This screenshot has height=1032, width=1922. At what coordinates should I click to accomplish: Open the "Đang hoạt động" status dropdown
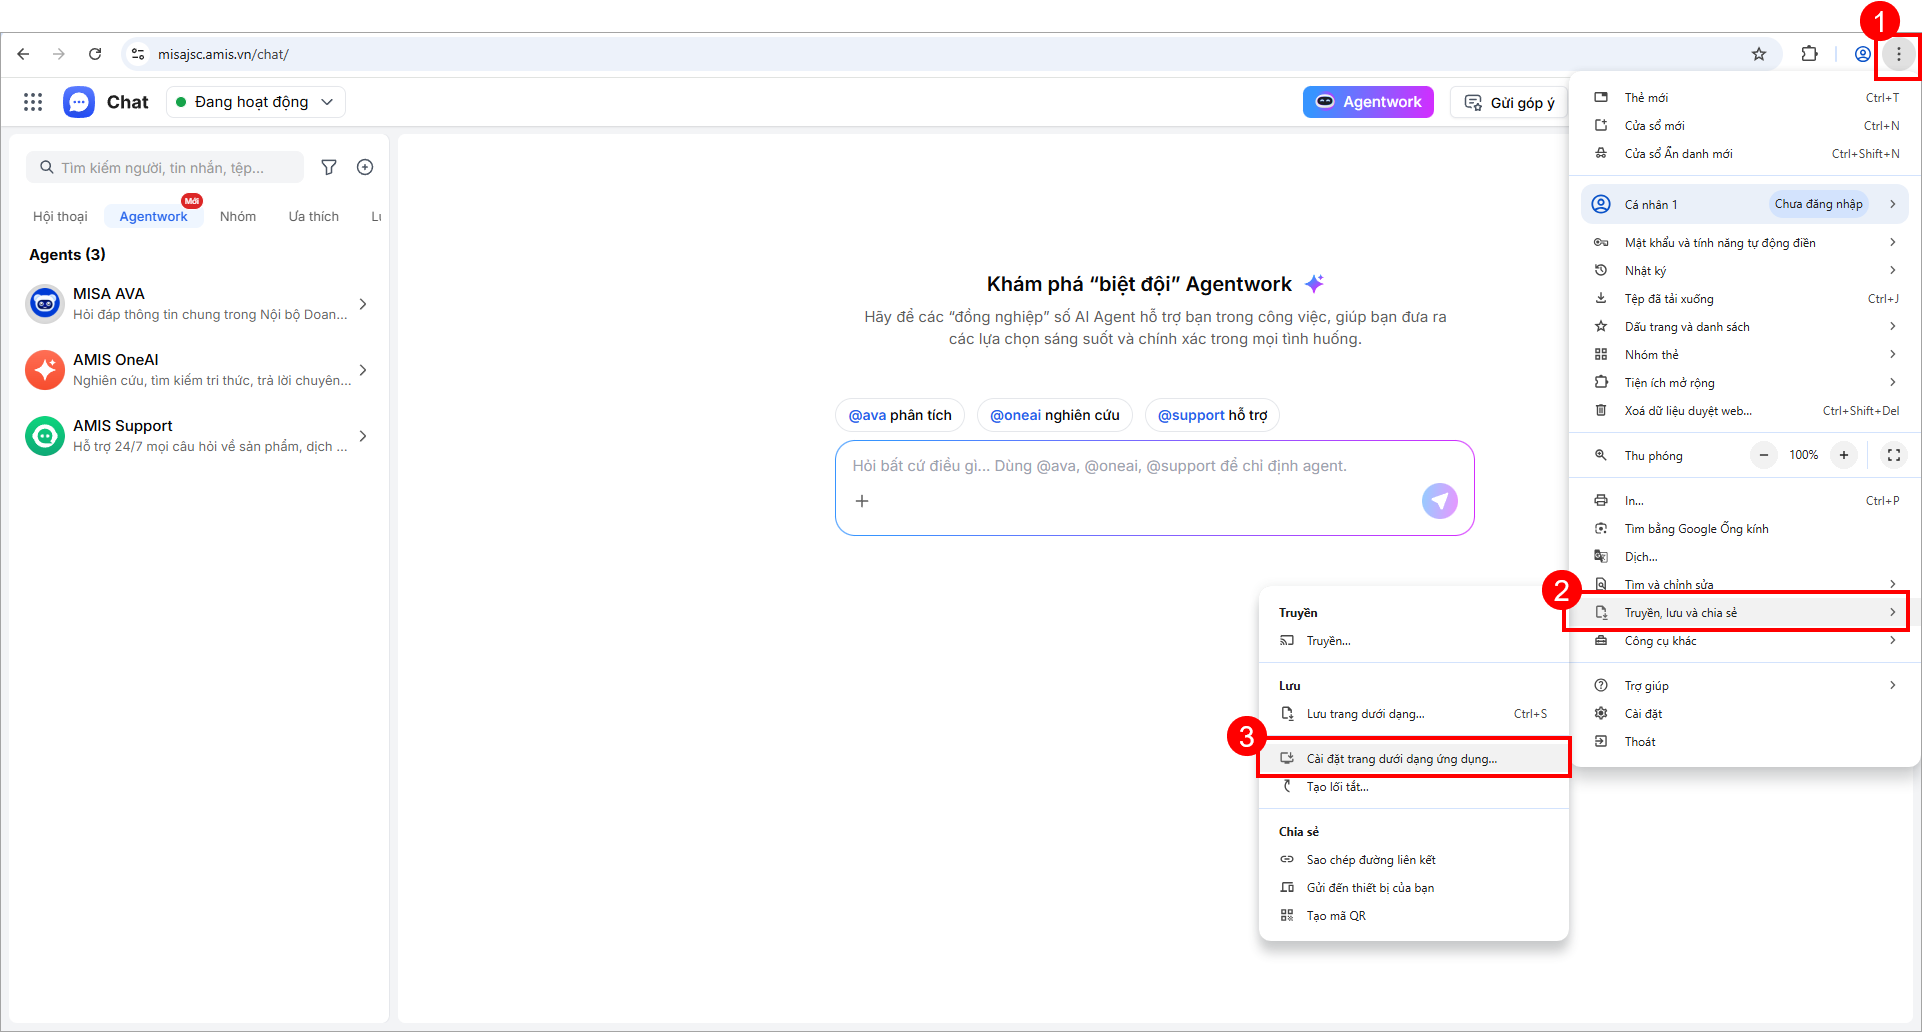coord(255,102)
